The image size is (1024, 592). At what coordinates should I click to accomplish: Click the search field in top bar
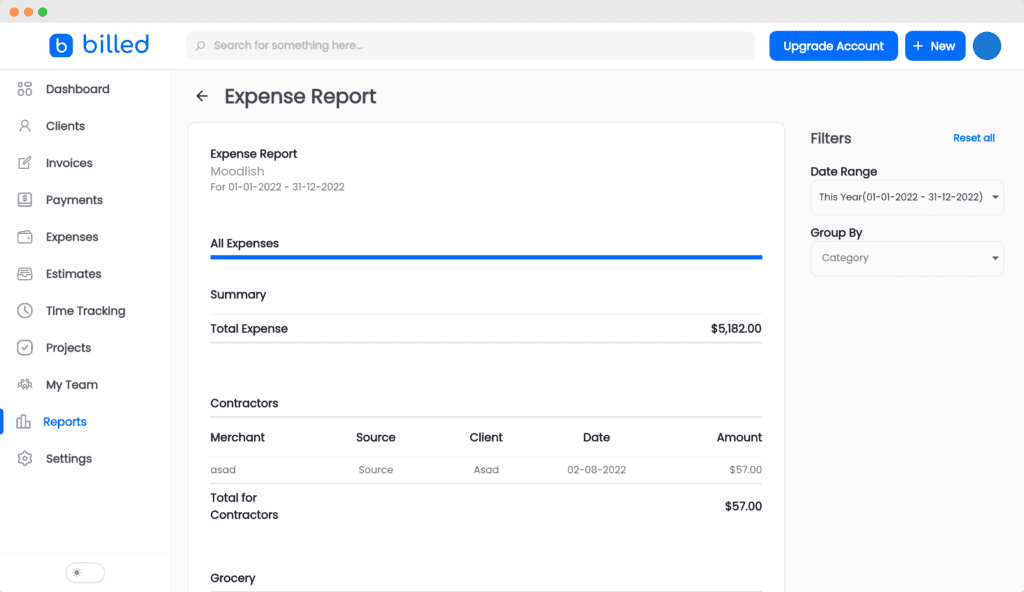(470, 45)
